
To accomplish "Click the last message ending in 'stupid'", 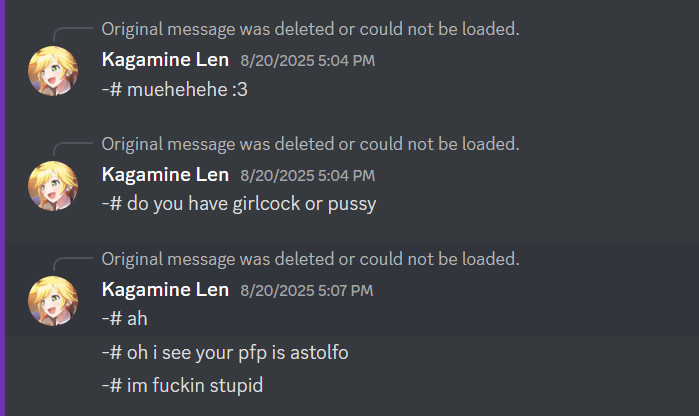I will point(182,385).
